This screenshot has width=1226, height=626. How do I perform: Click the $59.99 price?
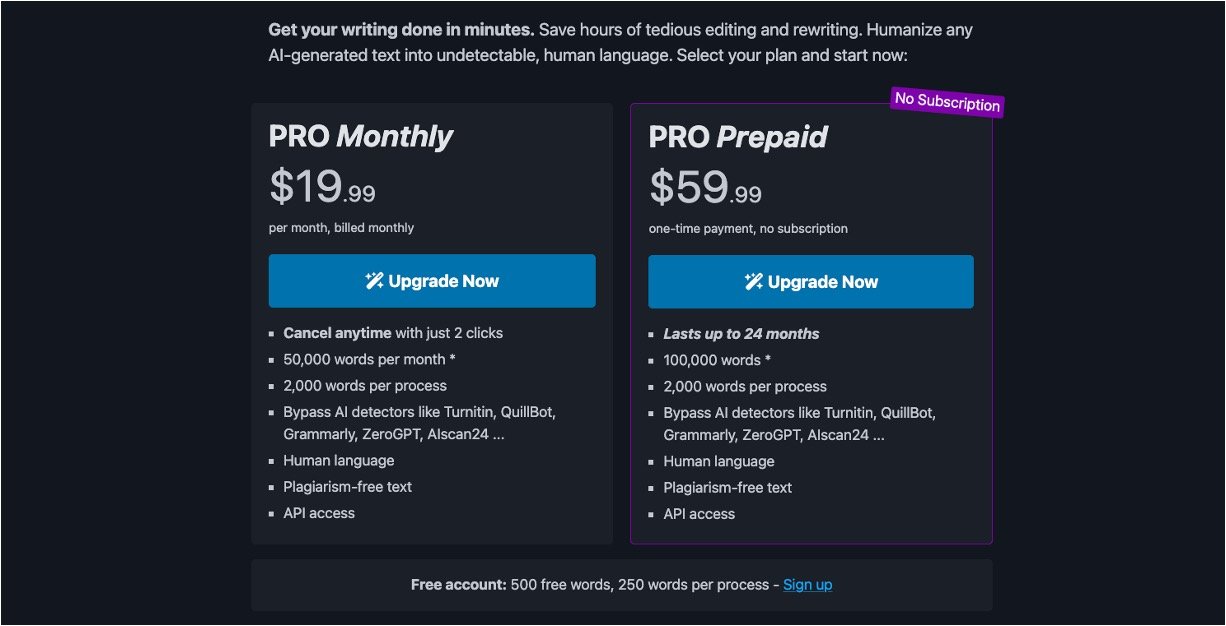point(705,187)
